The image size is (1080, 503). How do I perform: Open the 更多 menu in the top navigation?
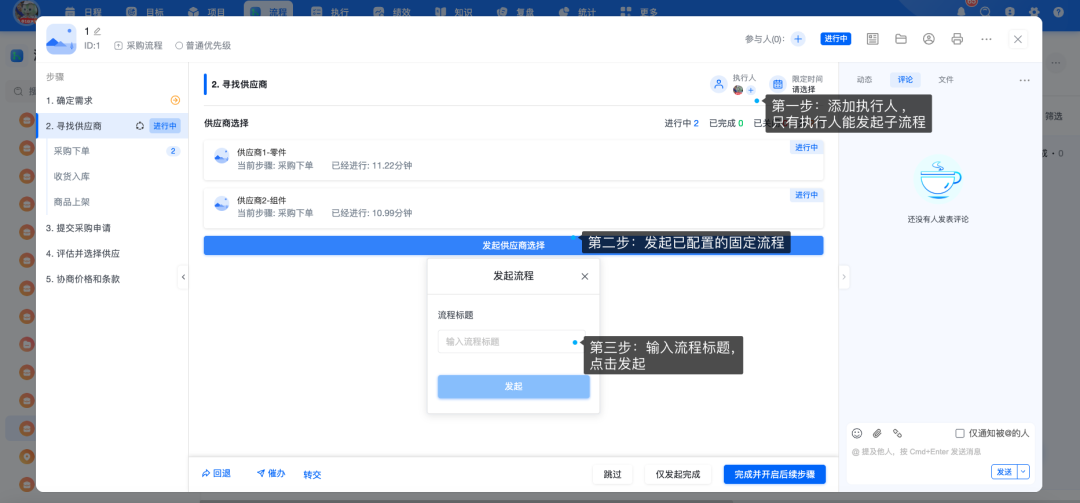coord(639,12)
